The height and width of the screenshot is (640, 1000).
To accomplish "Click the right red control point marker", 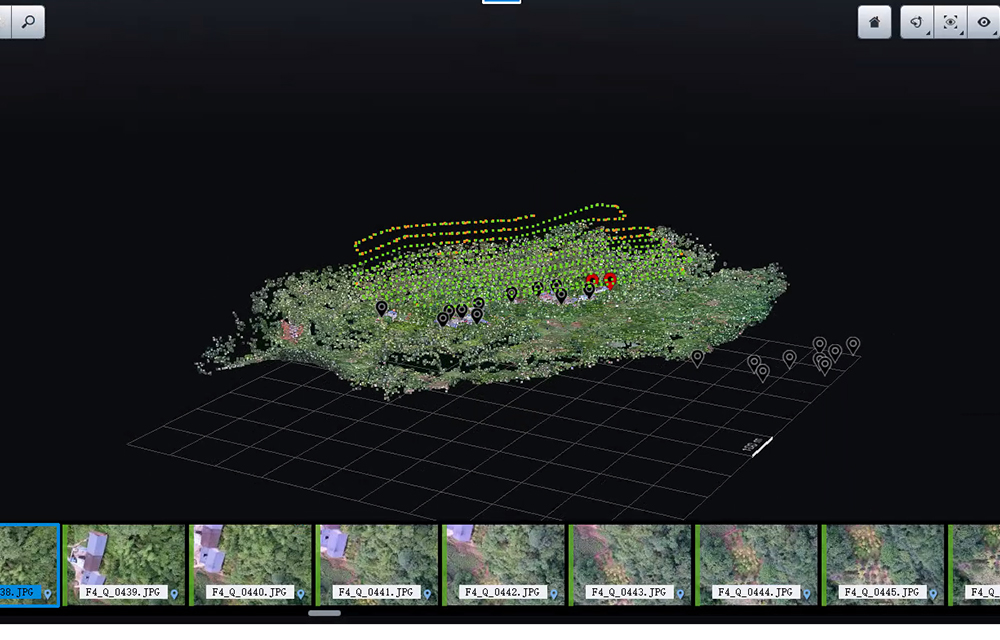I will [x=610, y=281].
